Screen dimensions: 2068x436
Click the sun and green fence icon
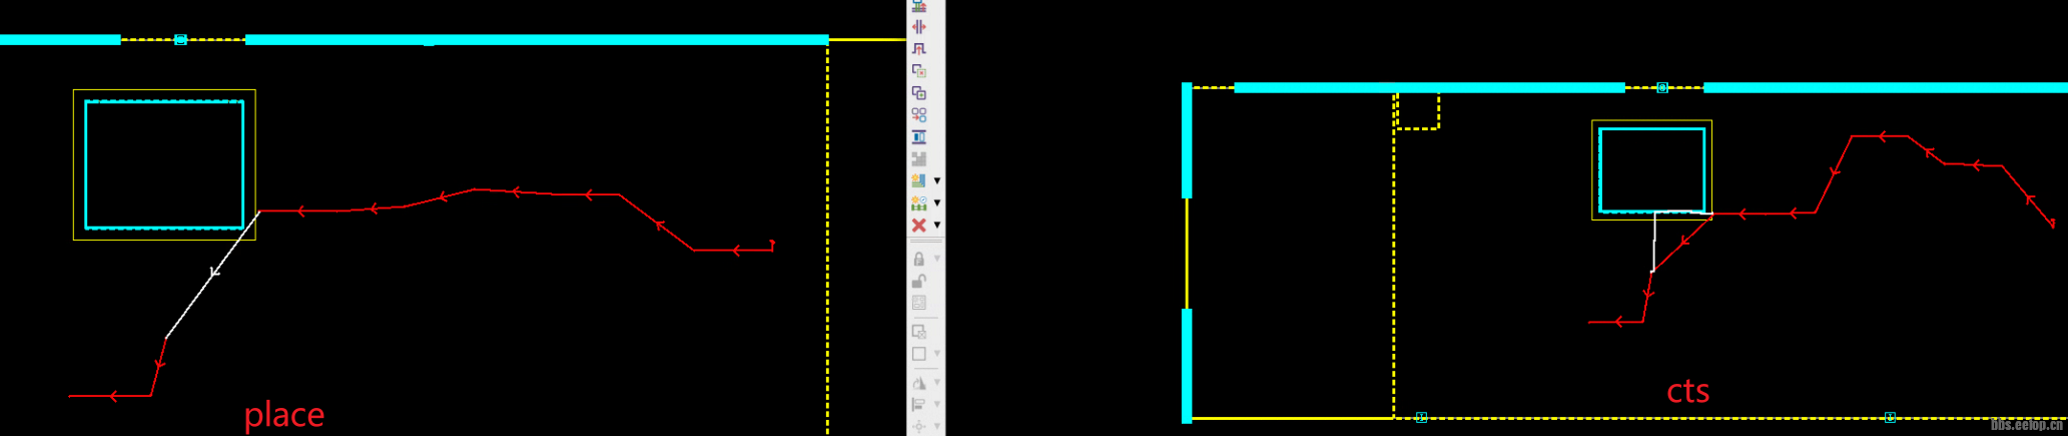click(919, 202)
